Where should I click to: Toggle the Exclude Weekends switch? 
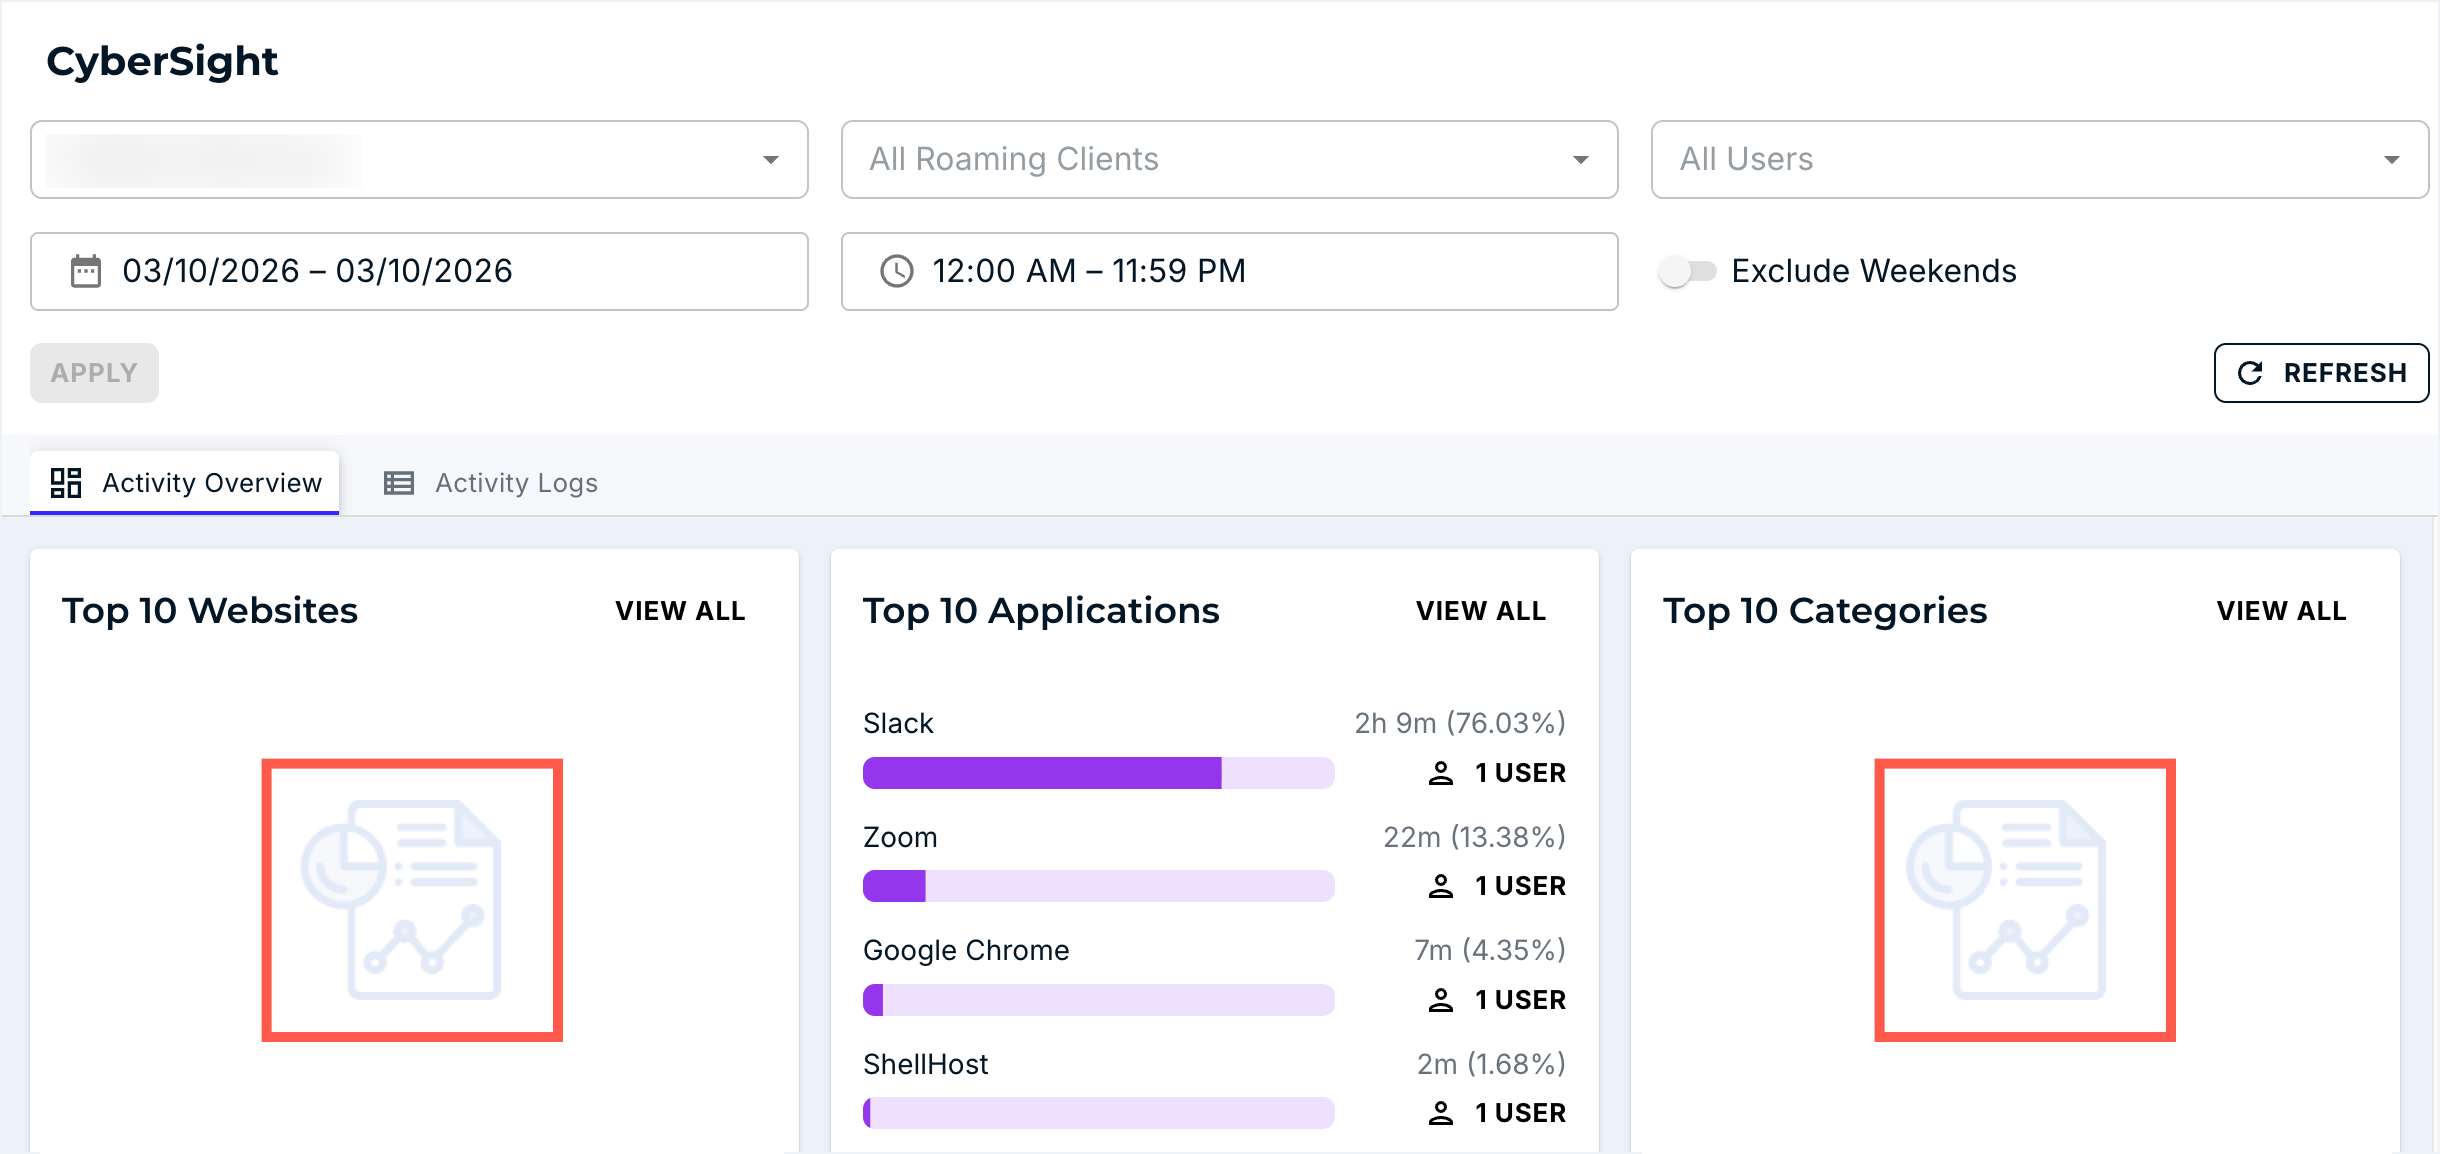pos(1686,271)
